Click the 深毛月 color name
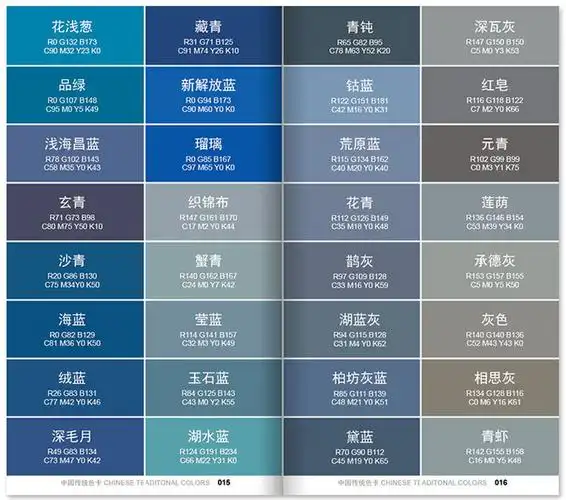The height and width of the screenshot is (500, 566). (72, 436)
